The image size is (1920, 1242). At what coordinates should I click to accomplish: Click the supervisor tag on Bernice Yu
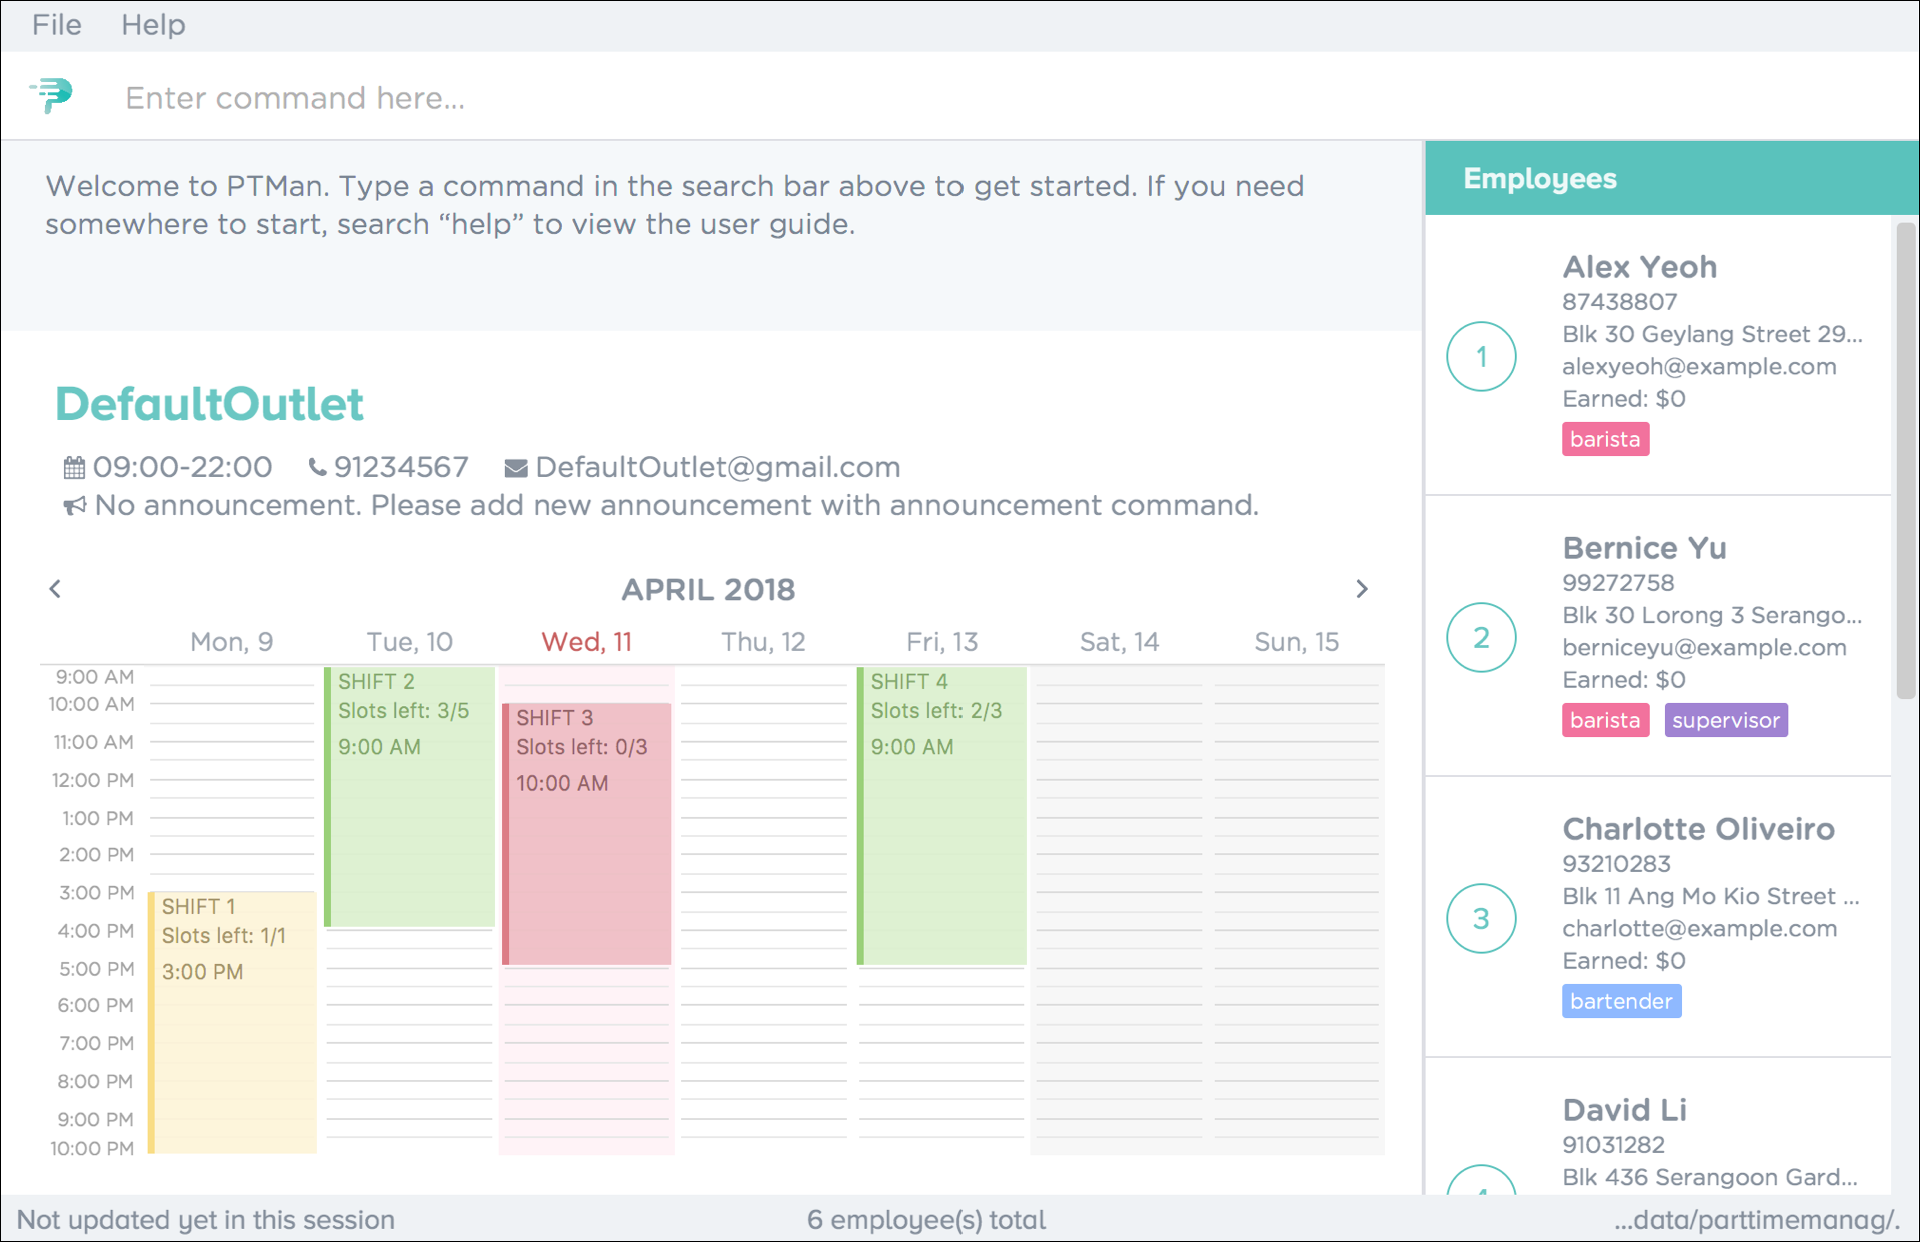tap(1725, 720)
